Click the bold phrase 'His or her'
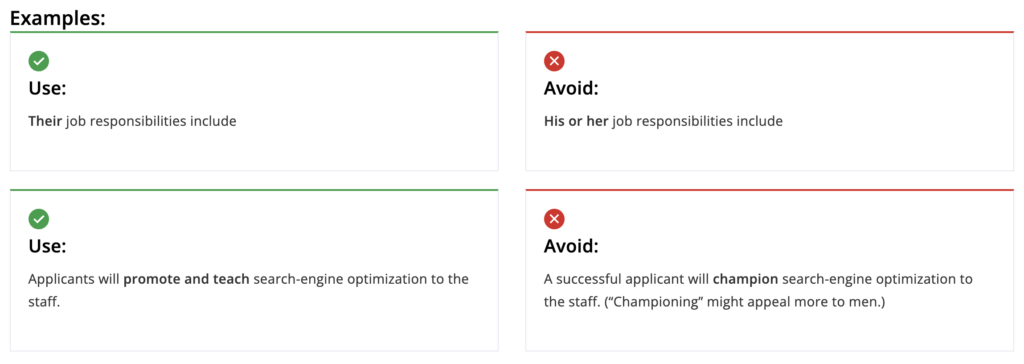This screenshot has height=364, width=1024. click(x=576, y=122)
